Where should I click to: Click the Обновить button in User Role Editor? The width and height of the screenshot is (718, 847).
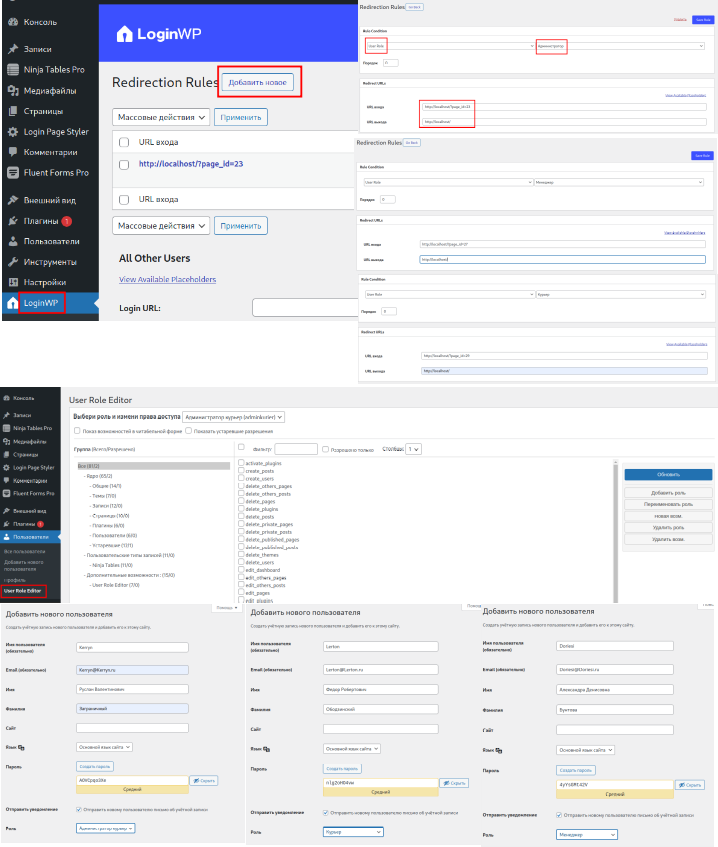pyautogui.click(x=668, y=474)
